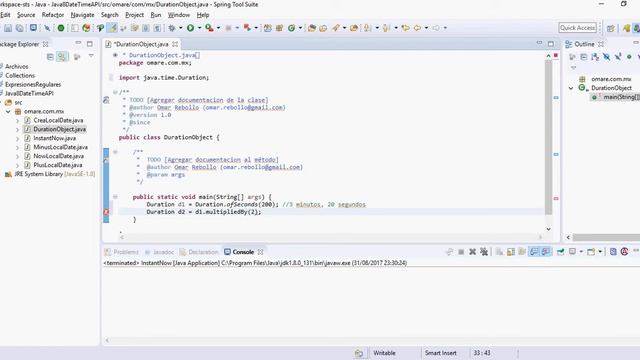Fold the main method javadoc comment
This screenshot has width=640, height=360.
click(x=116, y=152)
